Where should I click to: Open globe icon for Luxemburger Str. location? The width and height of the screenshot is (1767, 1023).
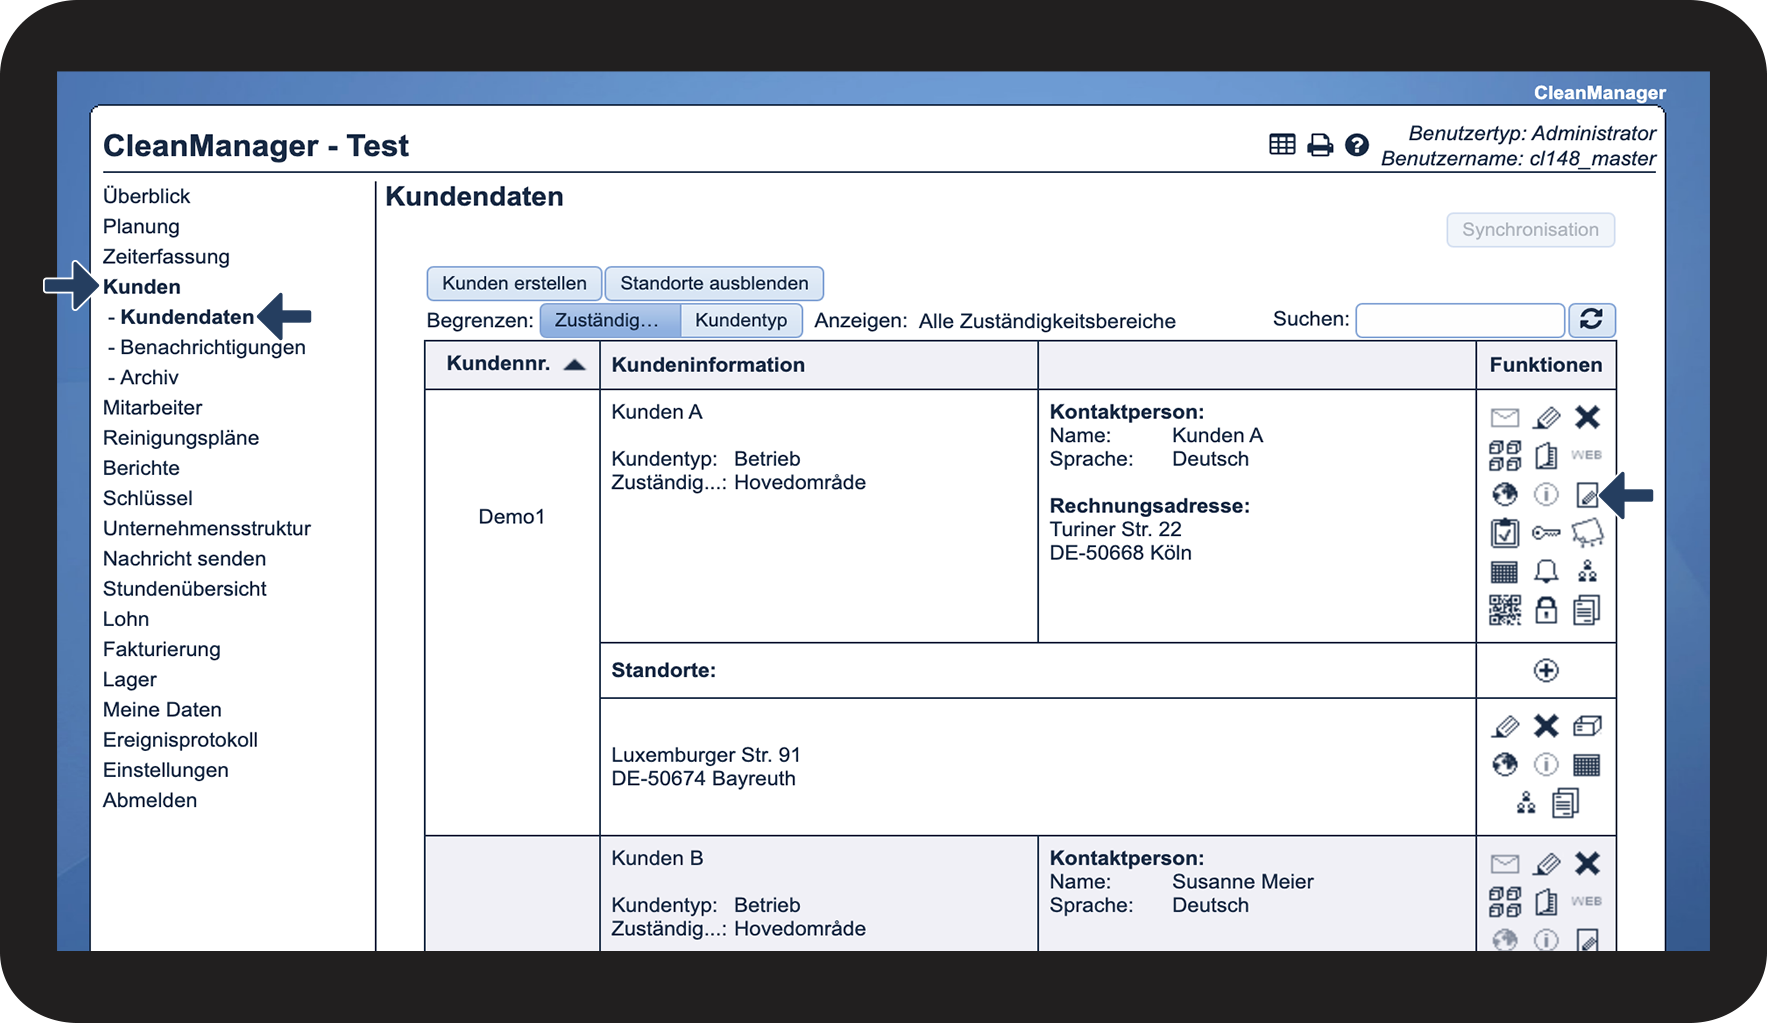(1505, 765)
